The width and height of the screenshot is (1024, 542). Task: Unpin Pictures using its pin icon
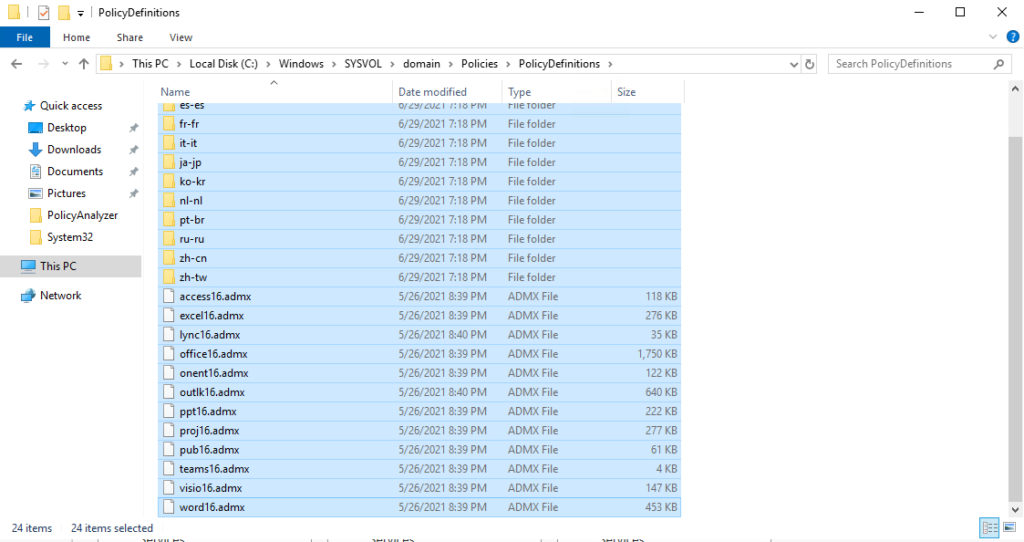coord(133,193)
